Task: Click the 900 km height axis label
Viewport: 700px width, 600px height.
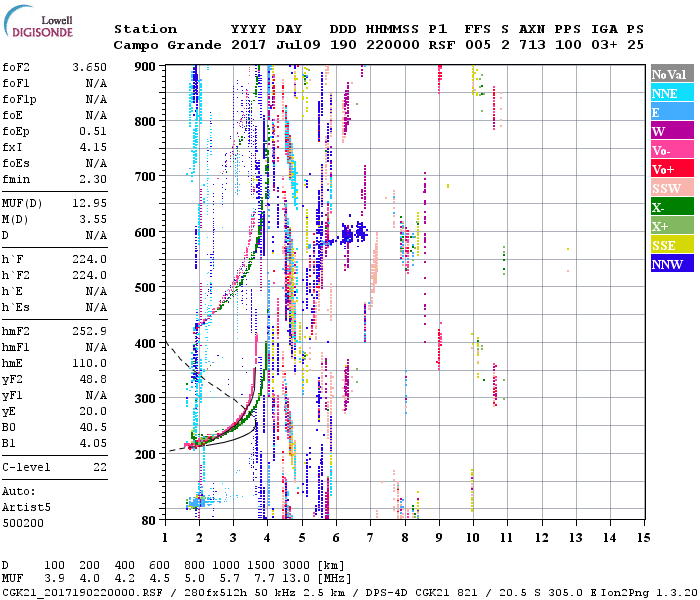Action: point(147,66)
